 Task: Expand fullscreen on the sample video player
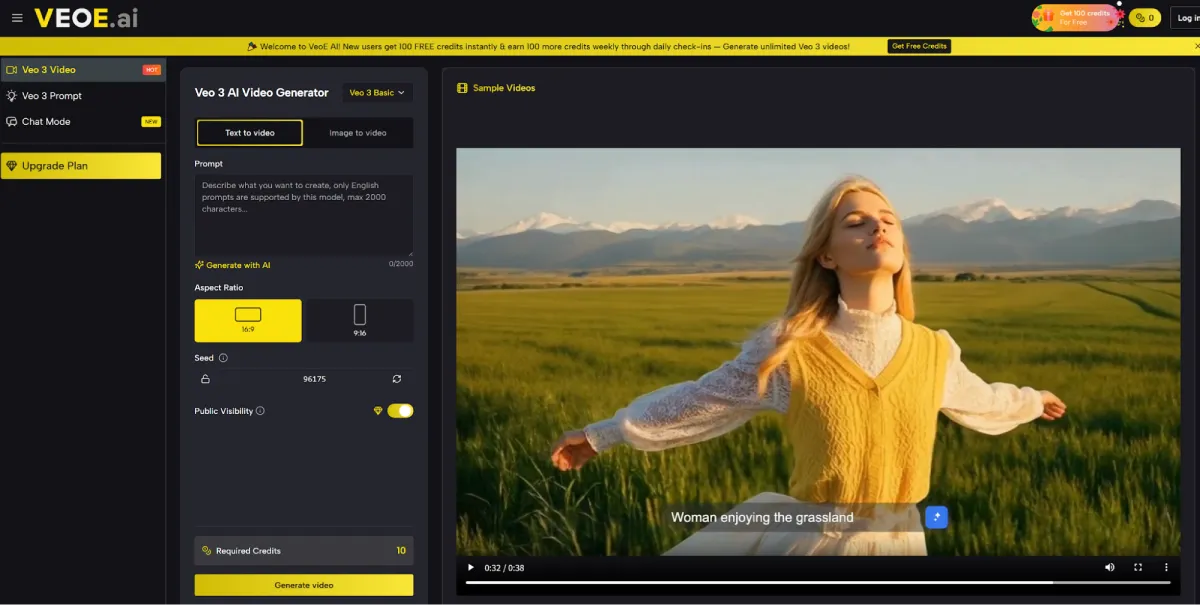1138,567
